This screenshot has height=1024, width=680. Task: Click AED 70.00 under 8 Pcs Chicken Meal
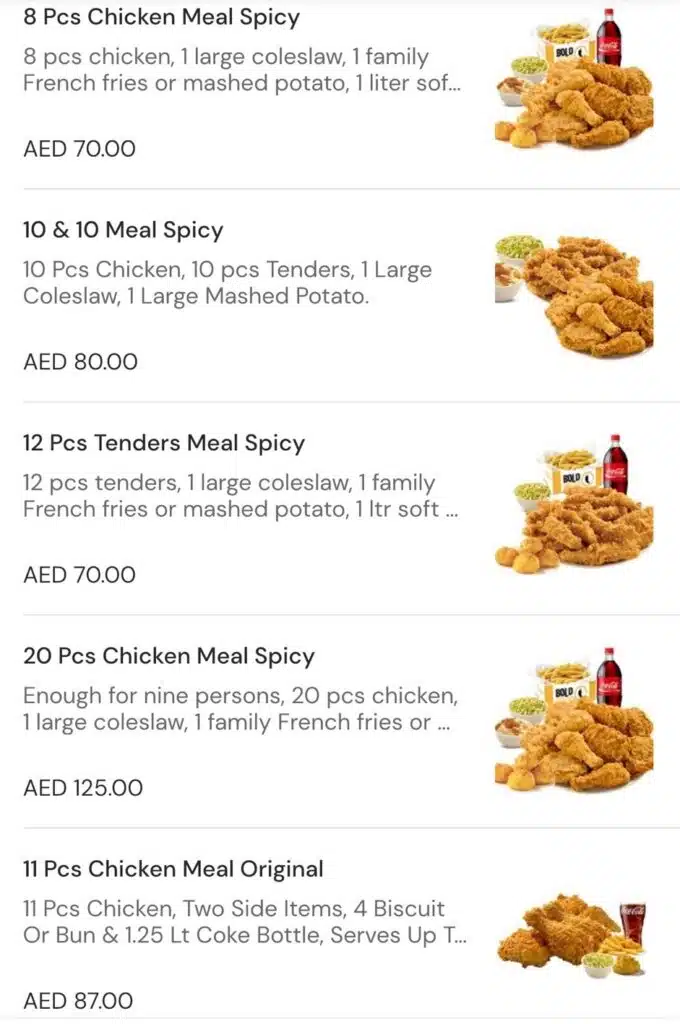coord(80,149)
